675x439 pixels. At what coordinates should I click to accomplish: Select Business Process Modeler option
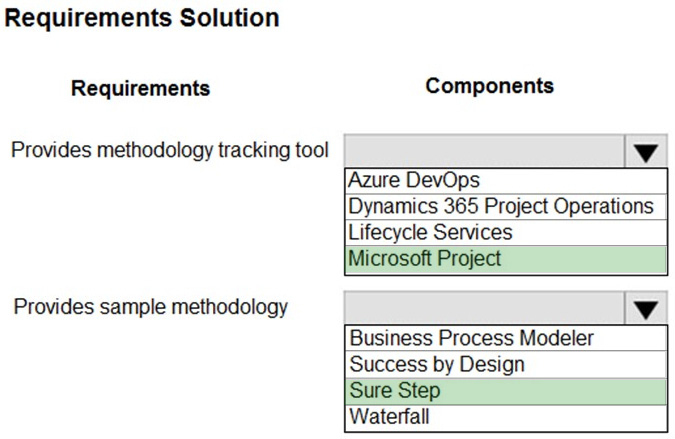point(471,338)
